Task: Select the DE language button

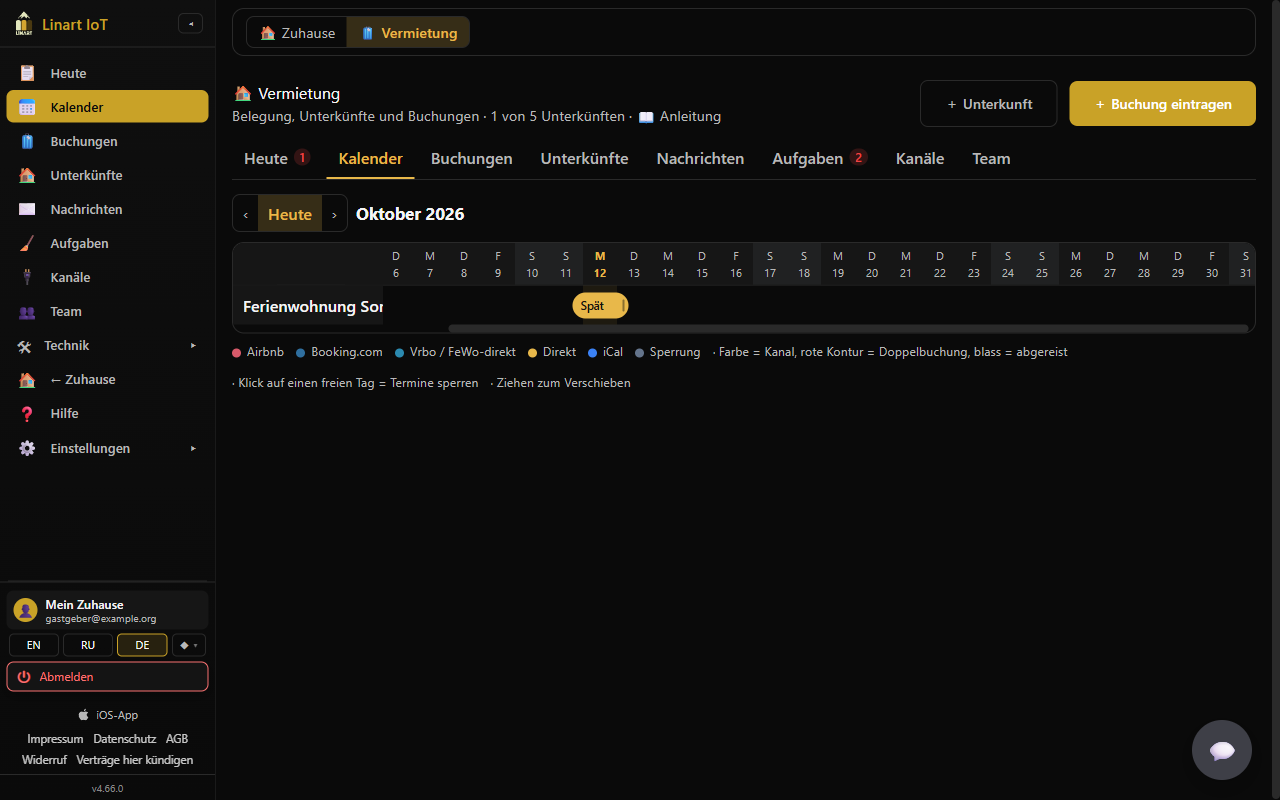Action: point(142,645)
